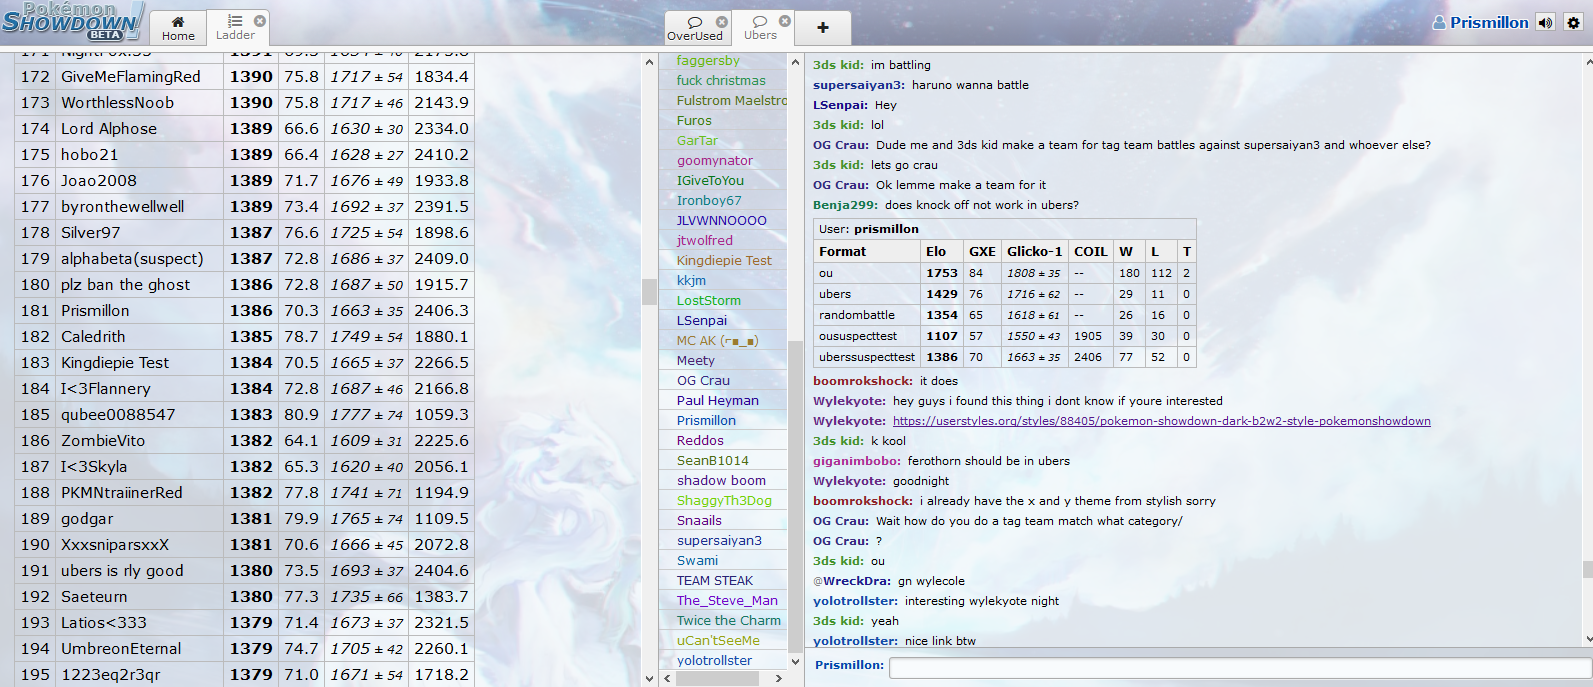Click the @WreckDra username in chat
This screenshot has height=687, width=1593.
pyautogui.click(x=851, y=581)
